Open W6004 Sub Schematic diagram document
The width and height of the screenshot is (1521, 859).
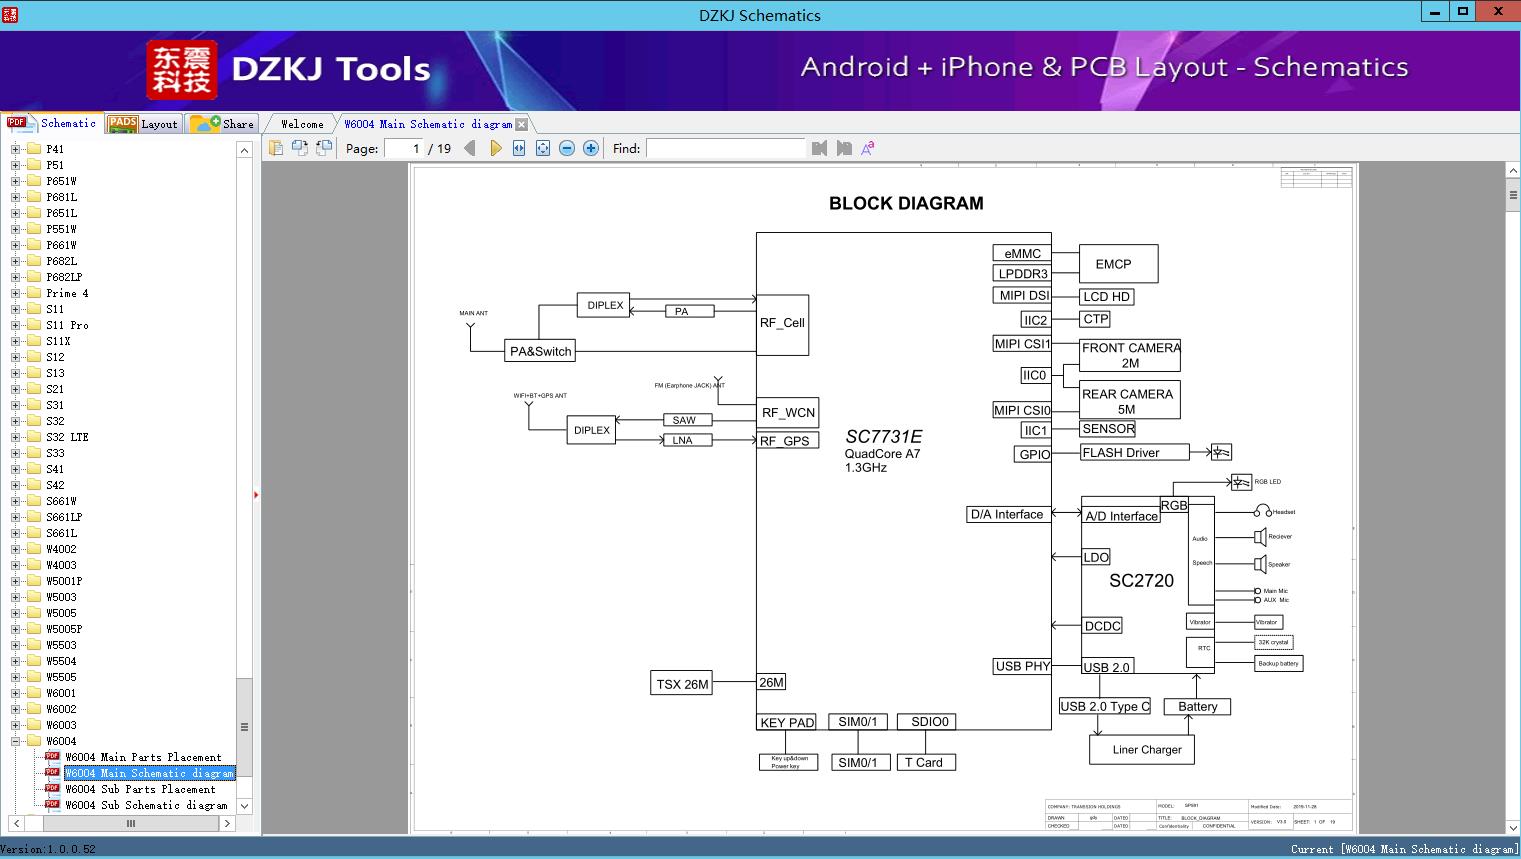(x=150, y=805)
